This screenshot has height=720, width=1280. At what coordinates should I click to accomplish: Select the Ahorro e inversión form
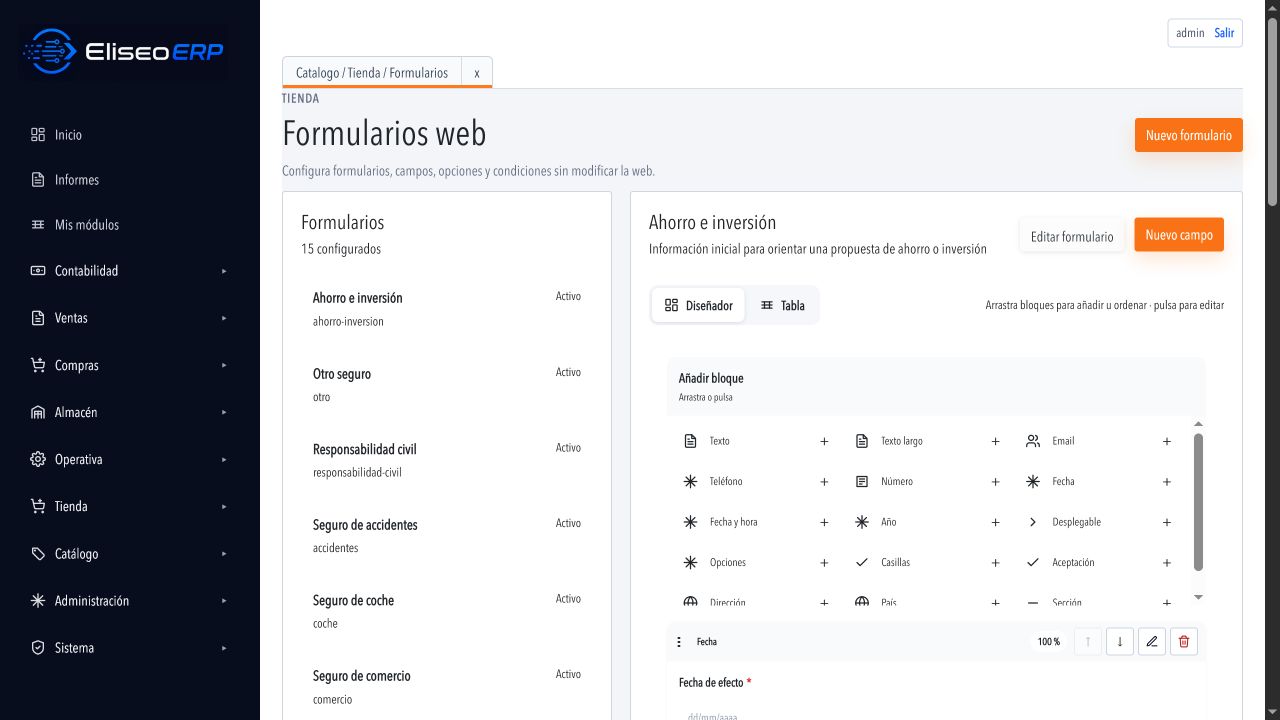(447, 309)
